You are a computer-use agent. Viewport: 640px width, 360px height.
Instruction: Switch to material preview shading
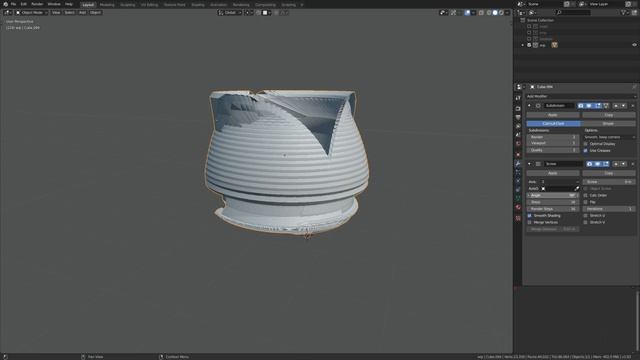(501, 13)
